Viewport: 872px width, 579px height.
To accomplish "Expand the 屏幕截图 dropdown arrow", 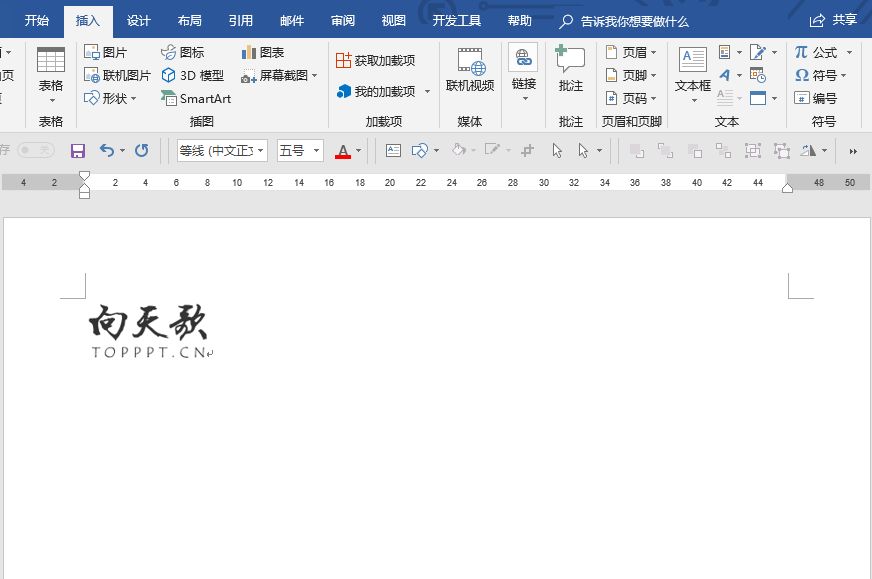I will pos(314,75).
